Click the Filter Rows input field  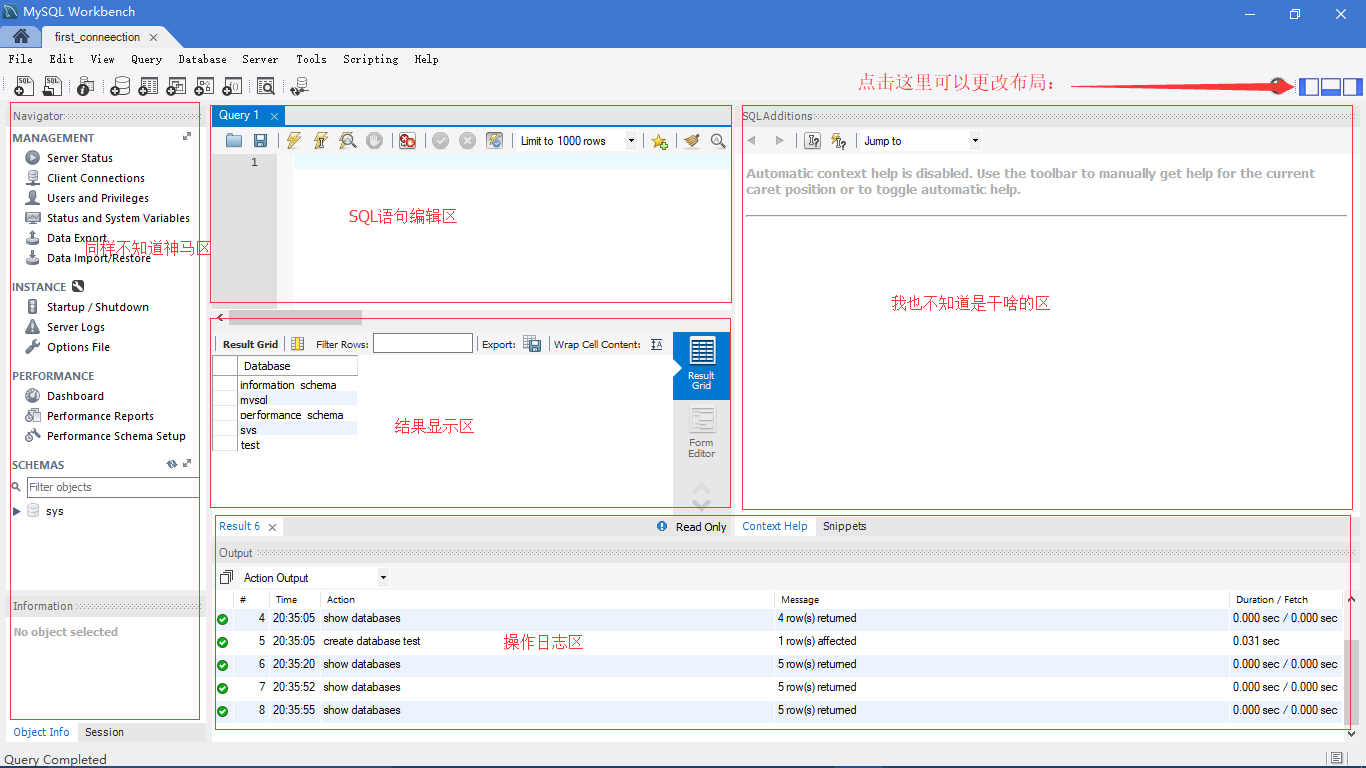(x=423, y=344)
